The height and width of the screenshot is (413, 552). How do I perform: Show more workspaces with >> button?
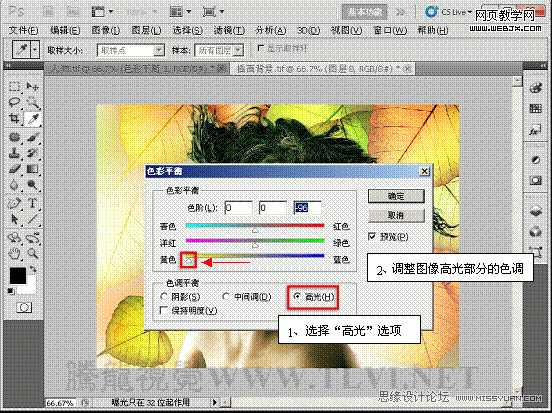pyautogui.click(x=401, y=12)
